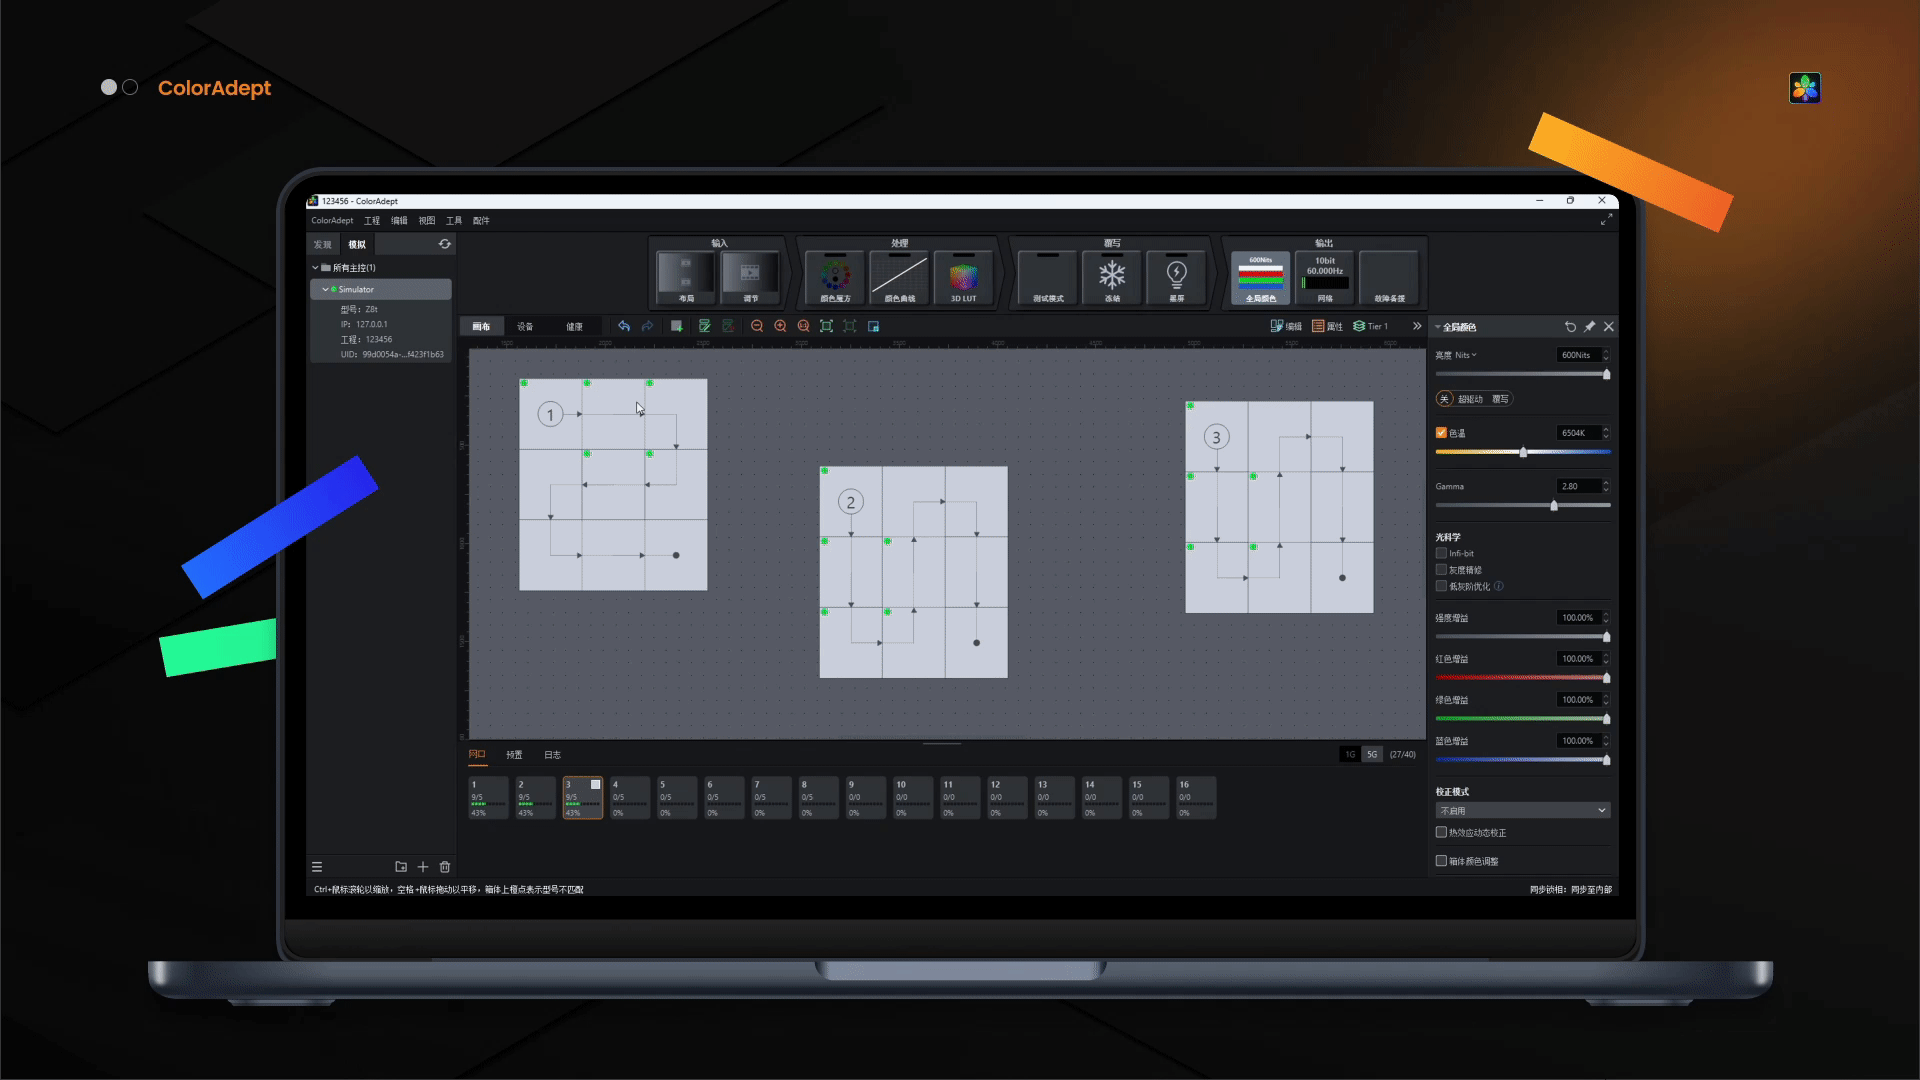Open the 测试模式 test mode tile
This screenshot has height=1080, width=1920.
(1048, 277)
